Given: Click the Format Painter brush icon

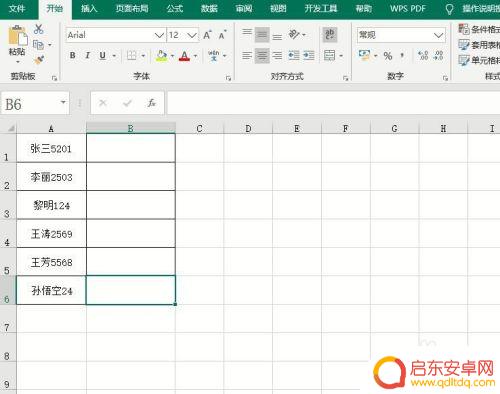Looking at the screenshot, I should click(x=39, y=59).
